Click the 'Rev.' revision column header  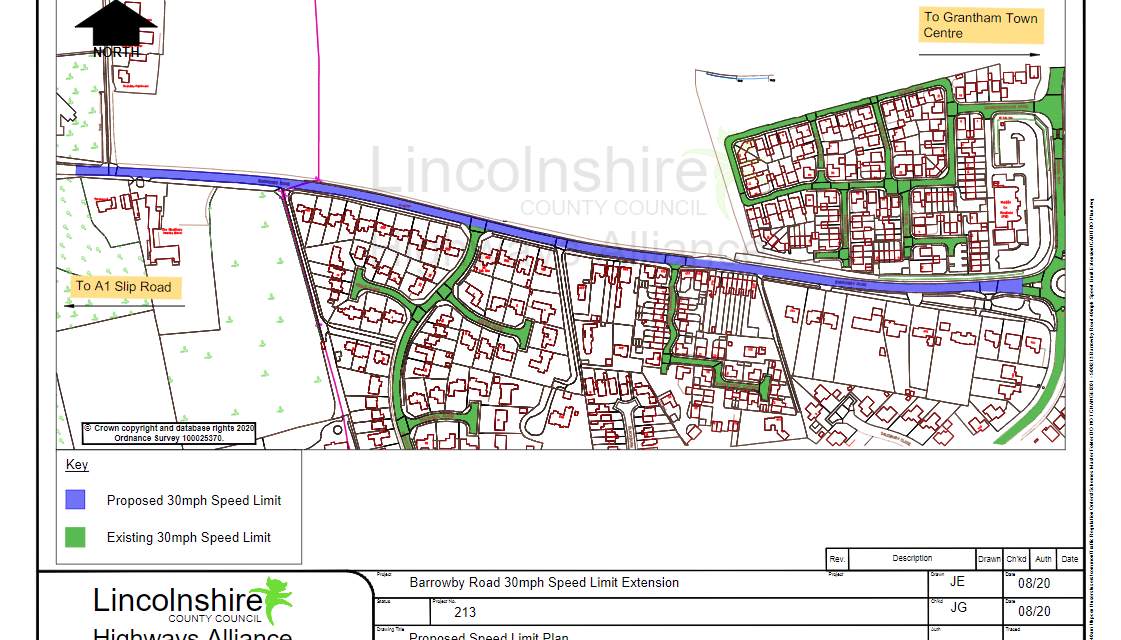click(x=837, y=559)
